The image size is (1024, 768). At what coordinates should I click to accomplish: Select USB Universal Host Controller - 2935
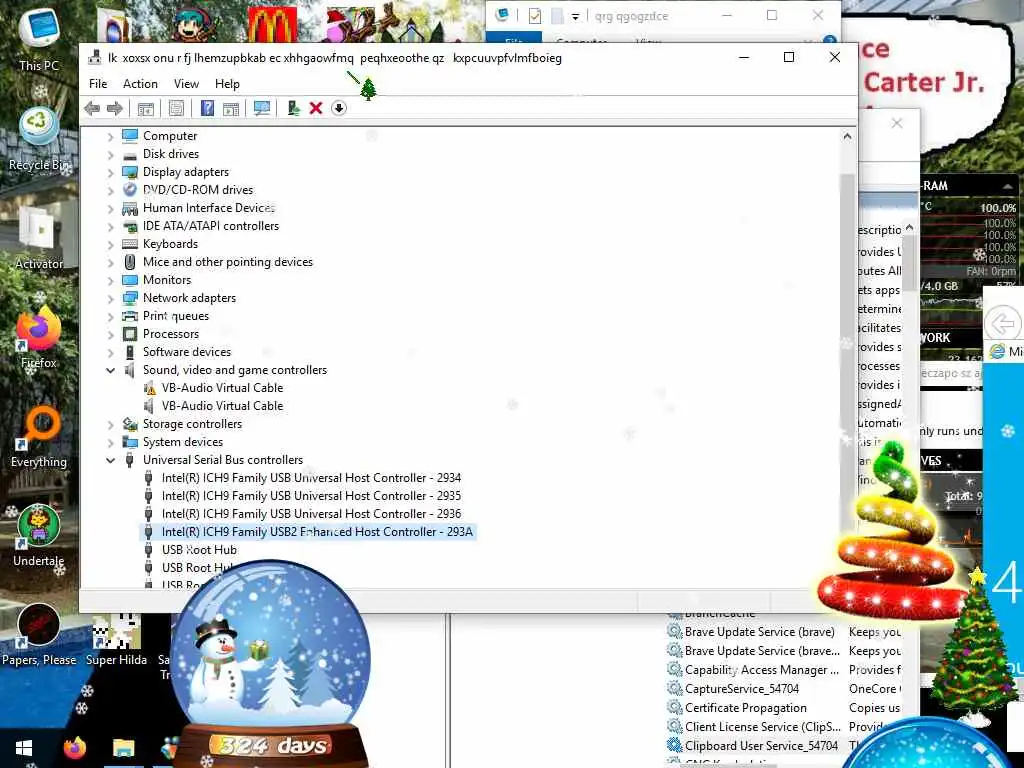coord(311,496)
